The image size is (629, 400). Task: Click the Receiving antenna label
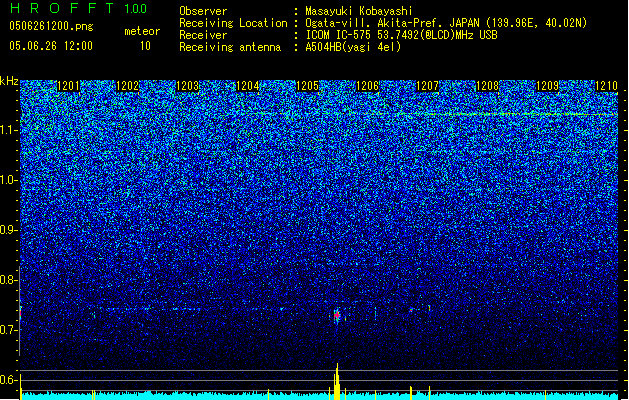230,47
